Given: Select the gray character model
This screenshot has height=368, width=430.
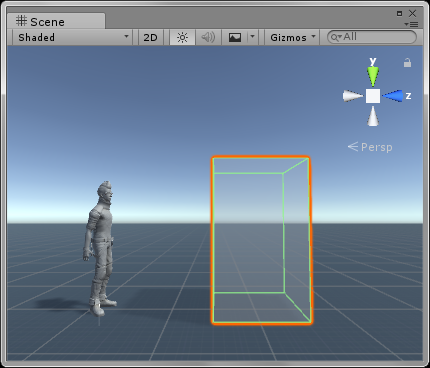Looking at the screenshot, I should (100, 248).
